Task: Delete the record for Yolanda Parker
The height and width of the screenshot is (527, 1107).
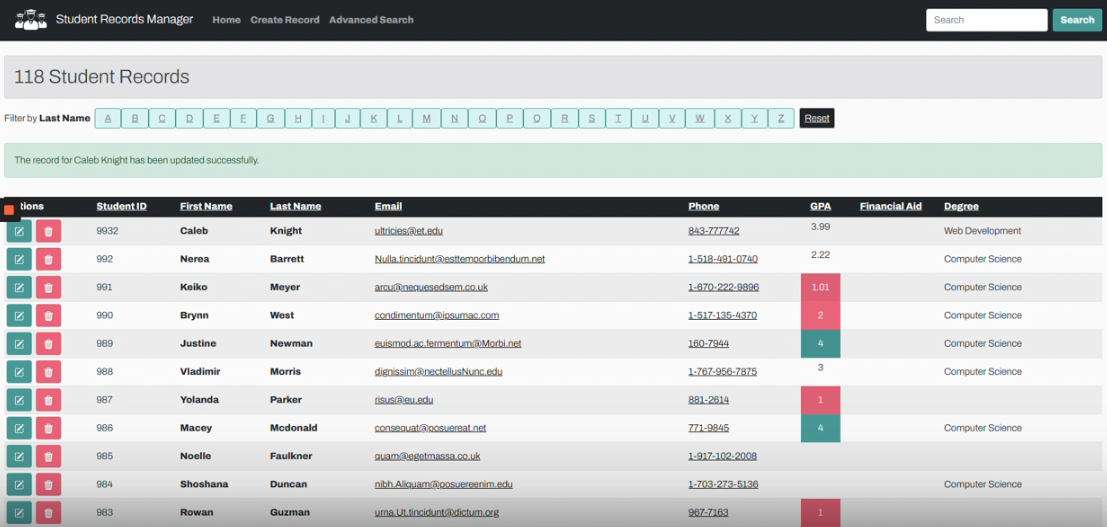Action: pyautogui.click(x=49, y=400)
